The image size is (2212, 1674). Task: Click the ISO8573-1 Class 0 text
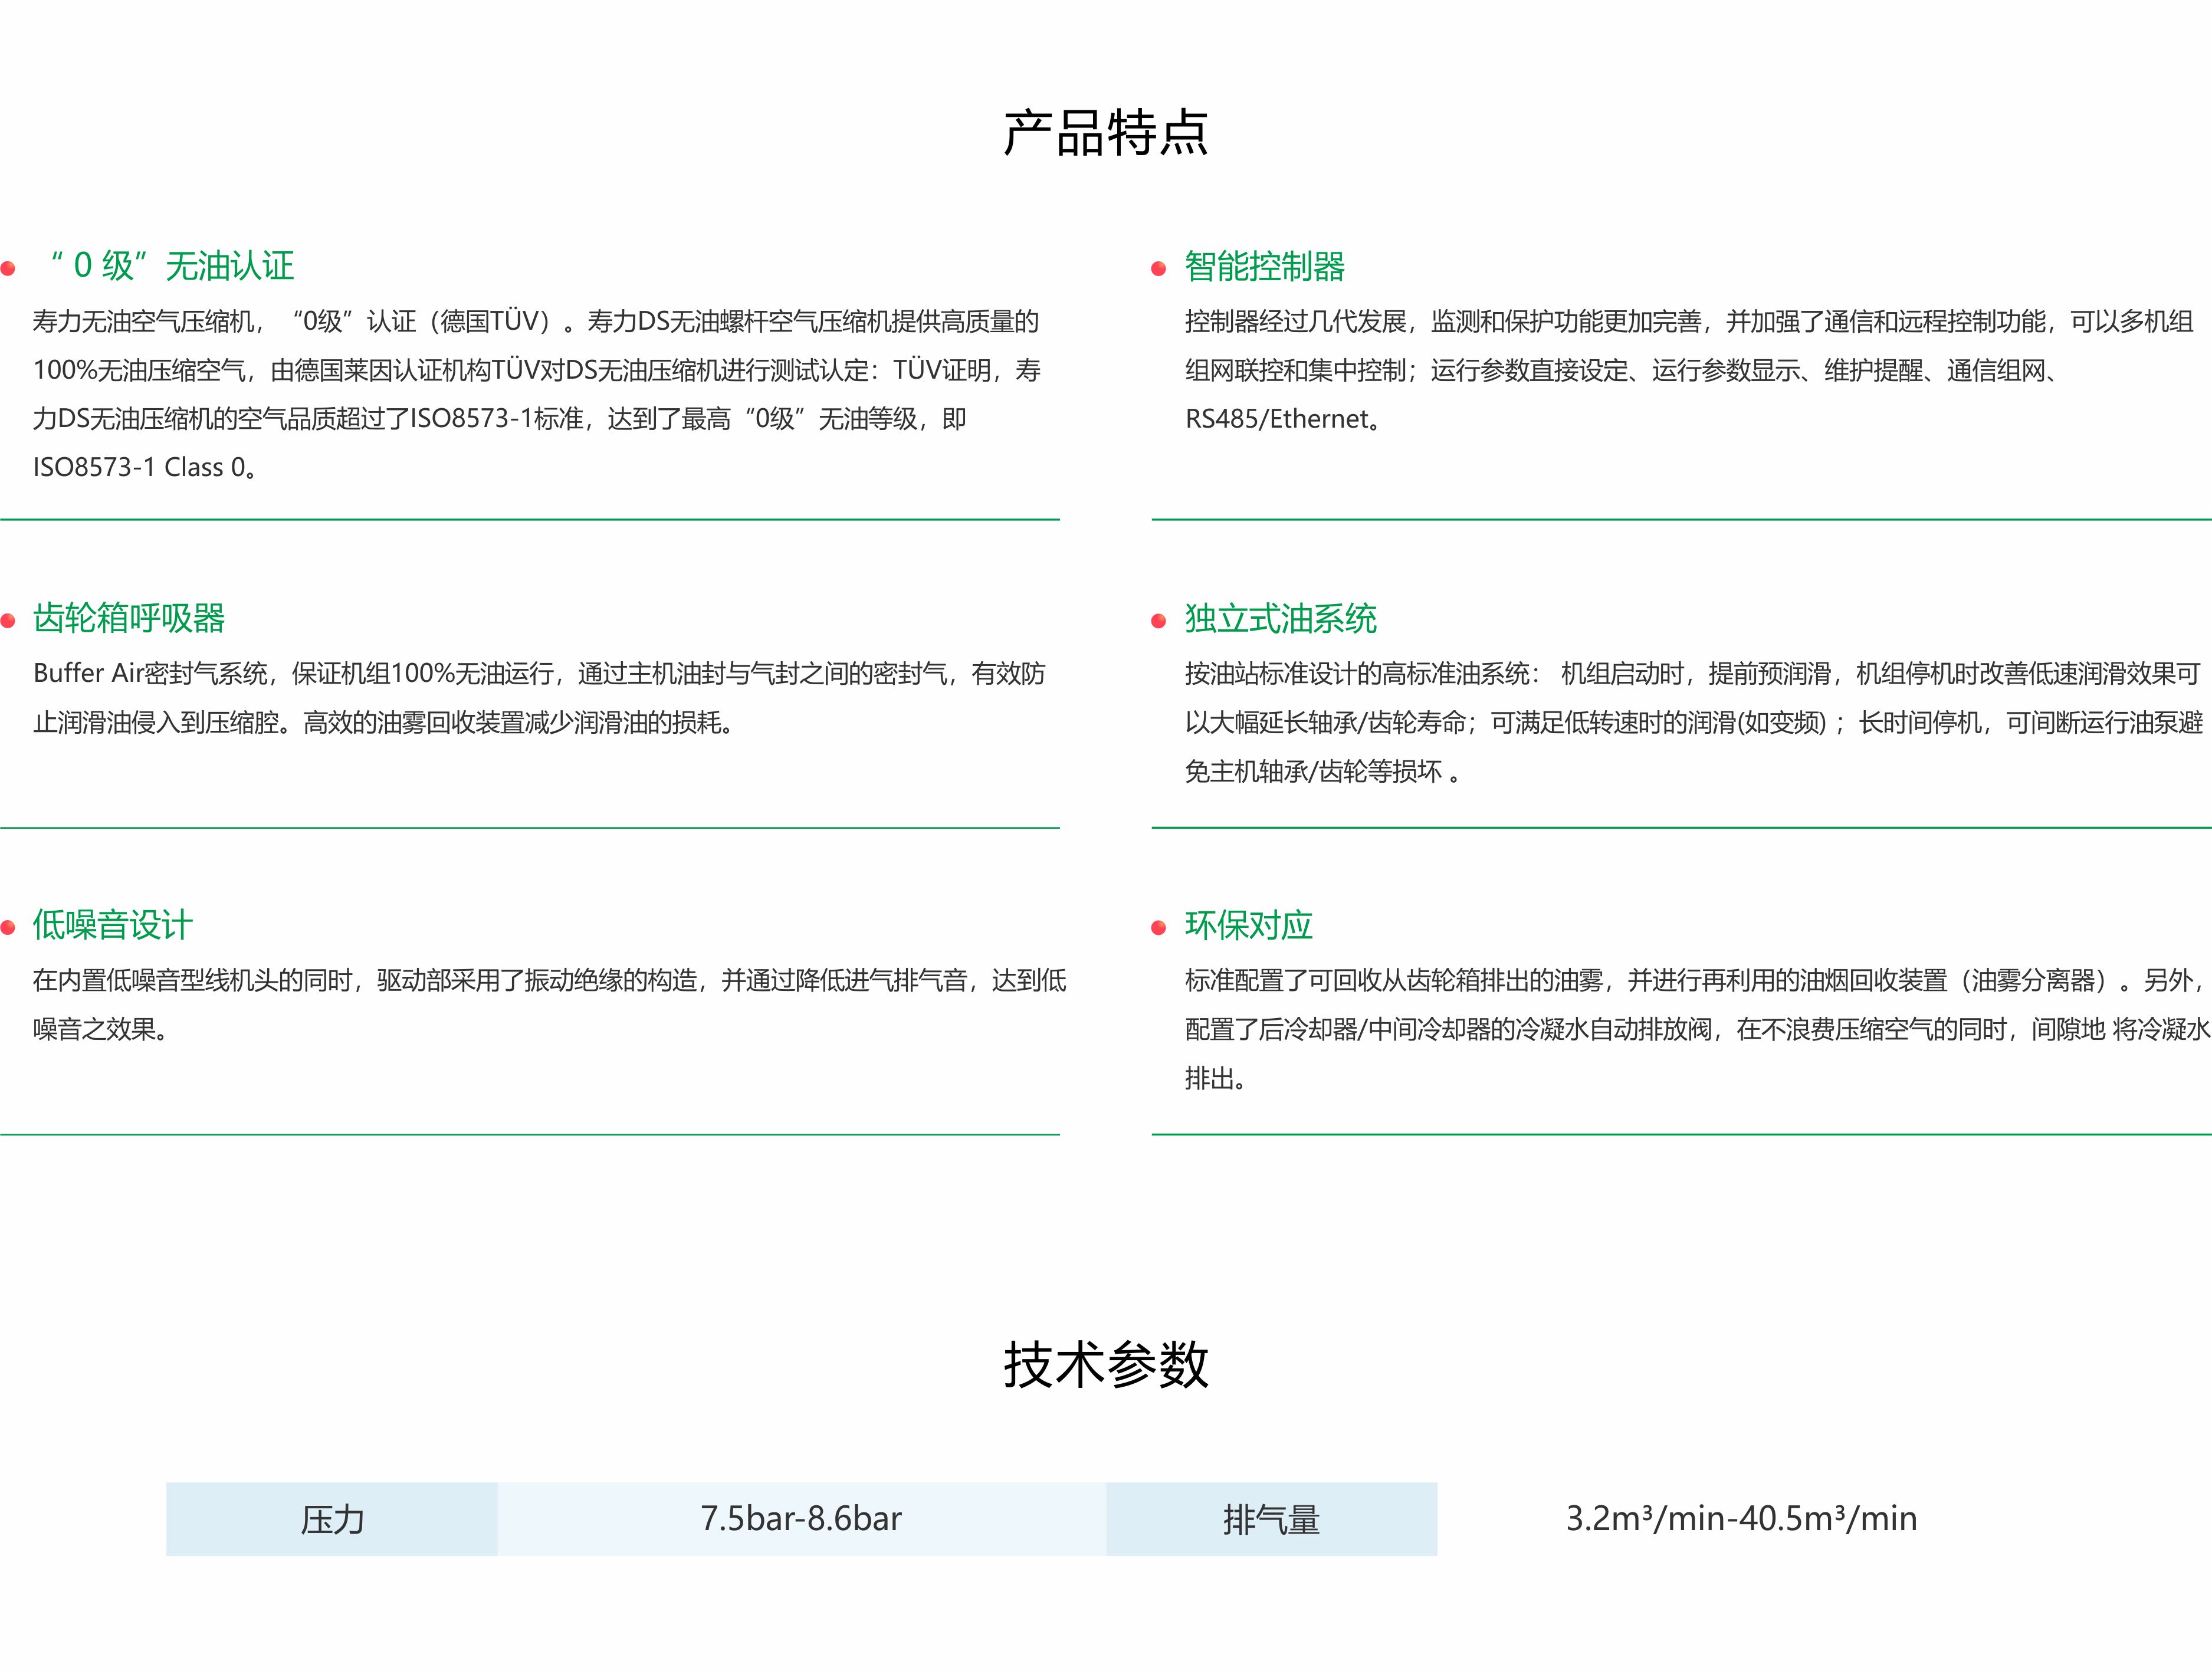[144, 468]
